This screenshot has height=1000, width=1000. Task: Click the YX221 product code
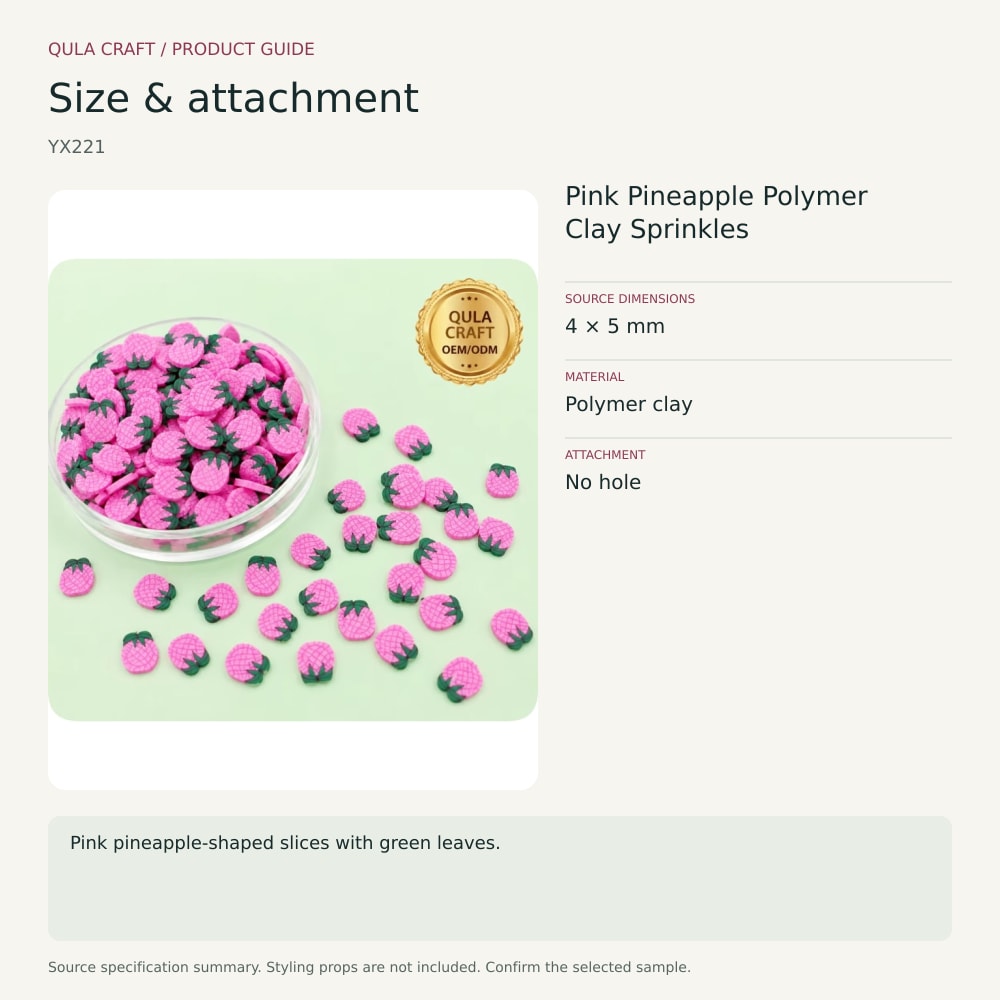pos(77,147)
